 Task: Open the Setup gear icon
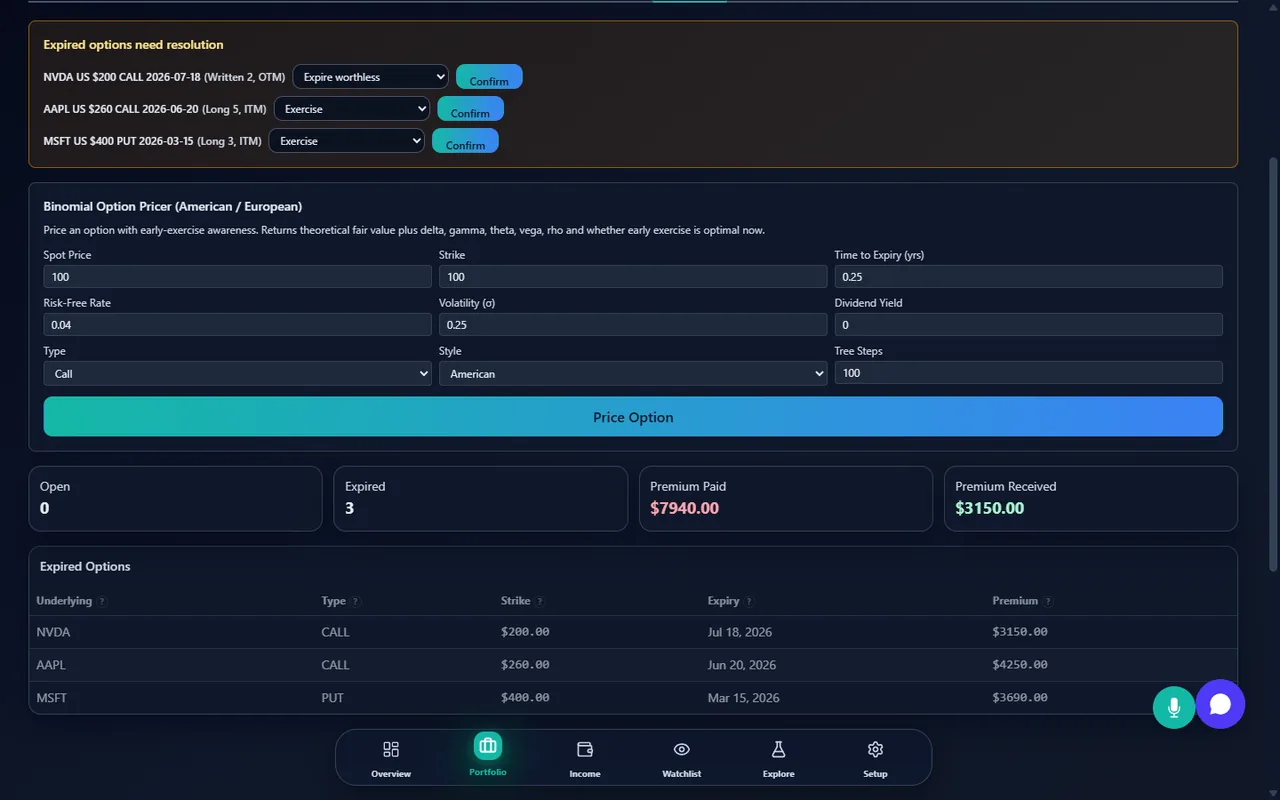tap(875, 749)
